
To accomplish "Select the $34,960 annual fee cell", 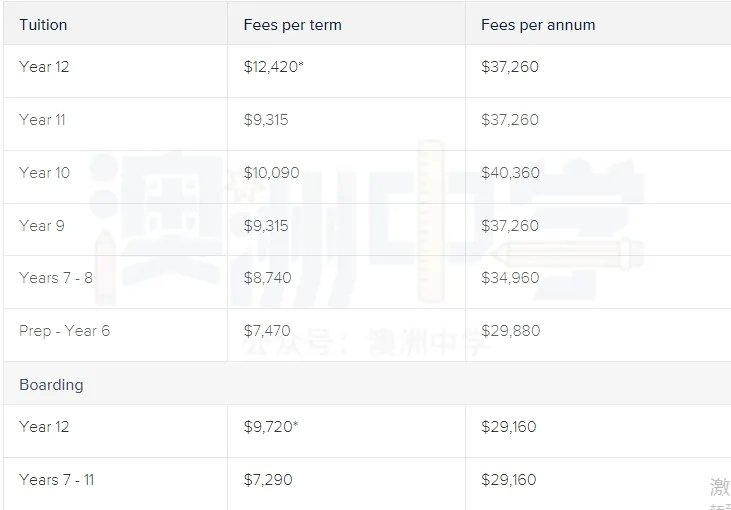I will pyautogui.click(x=510, y=278).
